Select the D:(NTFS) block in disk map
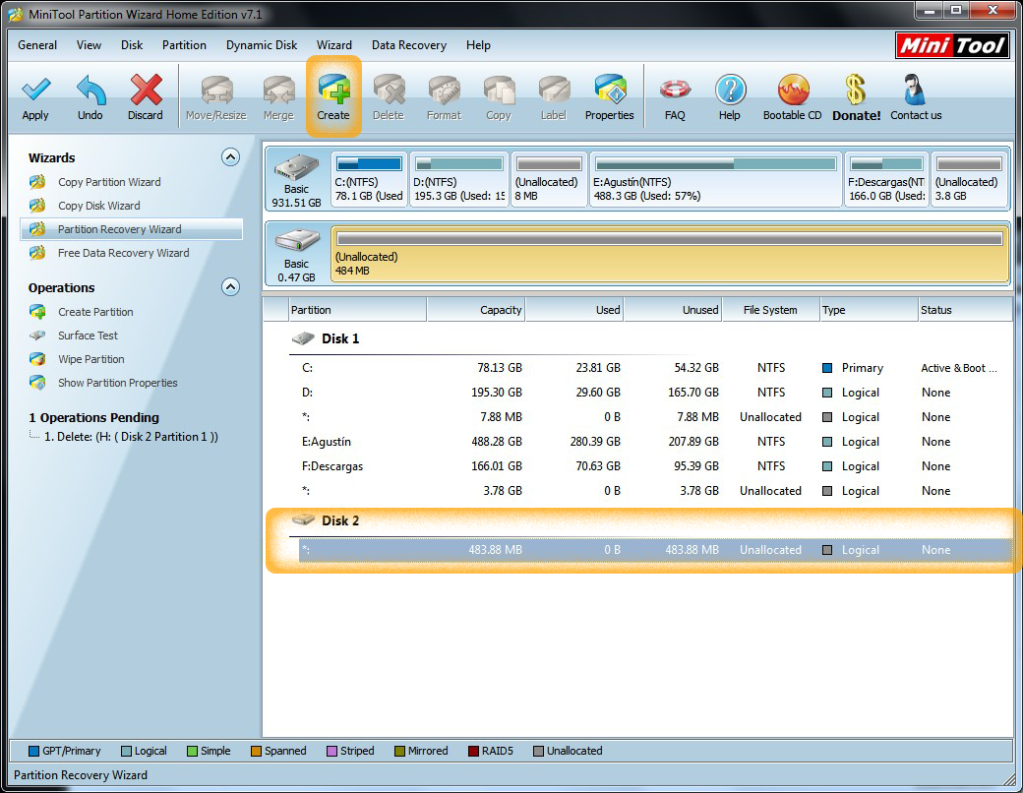1023x793 pixels. (x=459, y=179)
